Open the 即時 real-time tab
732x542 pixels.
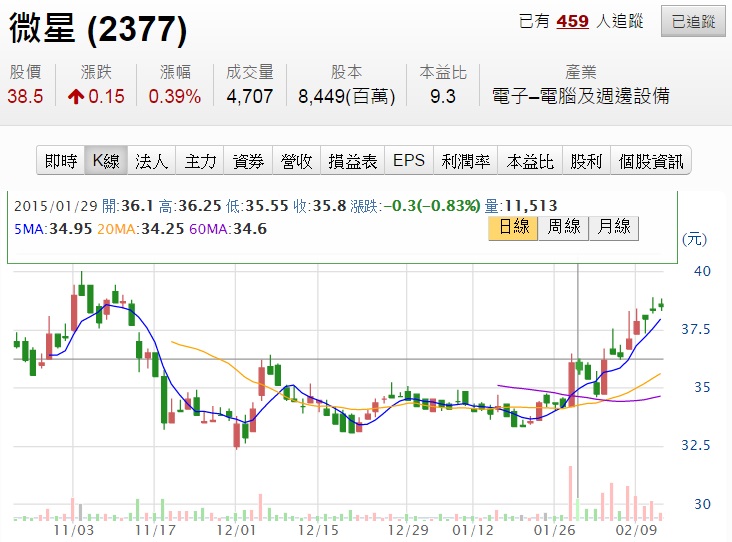pyautogui.click(x=61, y=161)
